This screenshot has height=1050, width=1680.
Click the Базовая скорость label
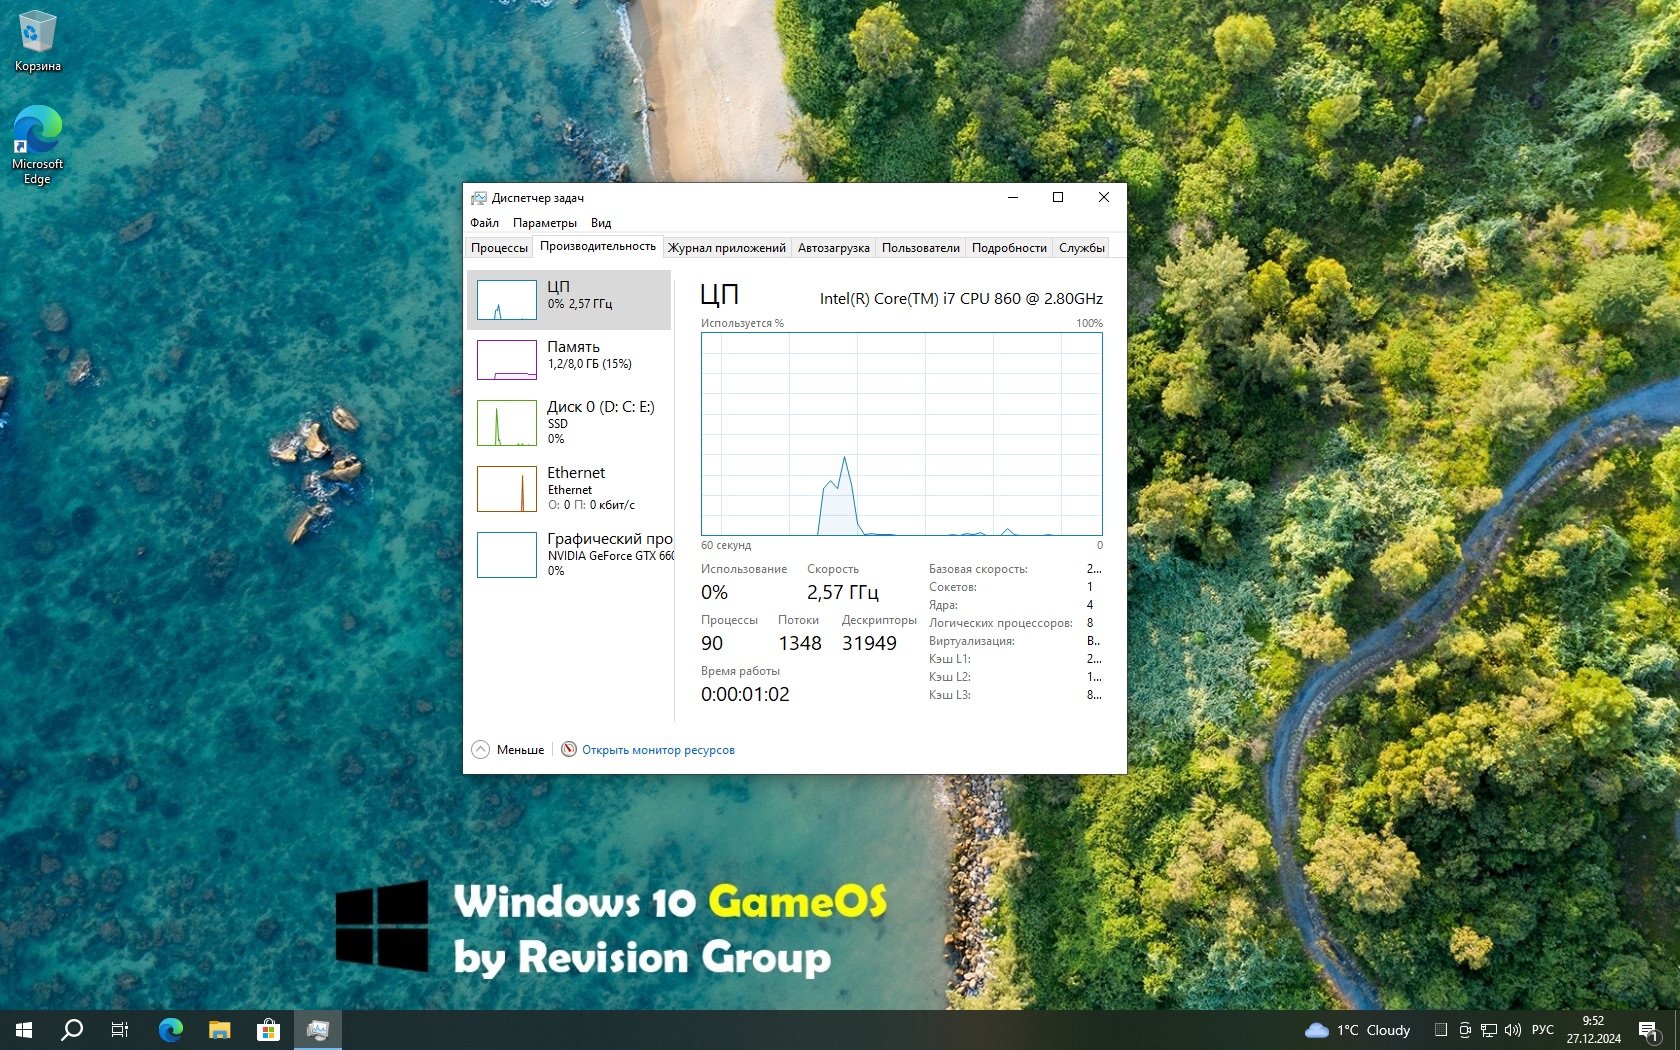pos(978,569)
